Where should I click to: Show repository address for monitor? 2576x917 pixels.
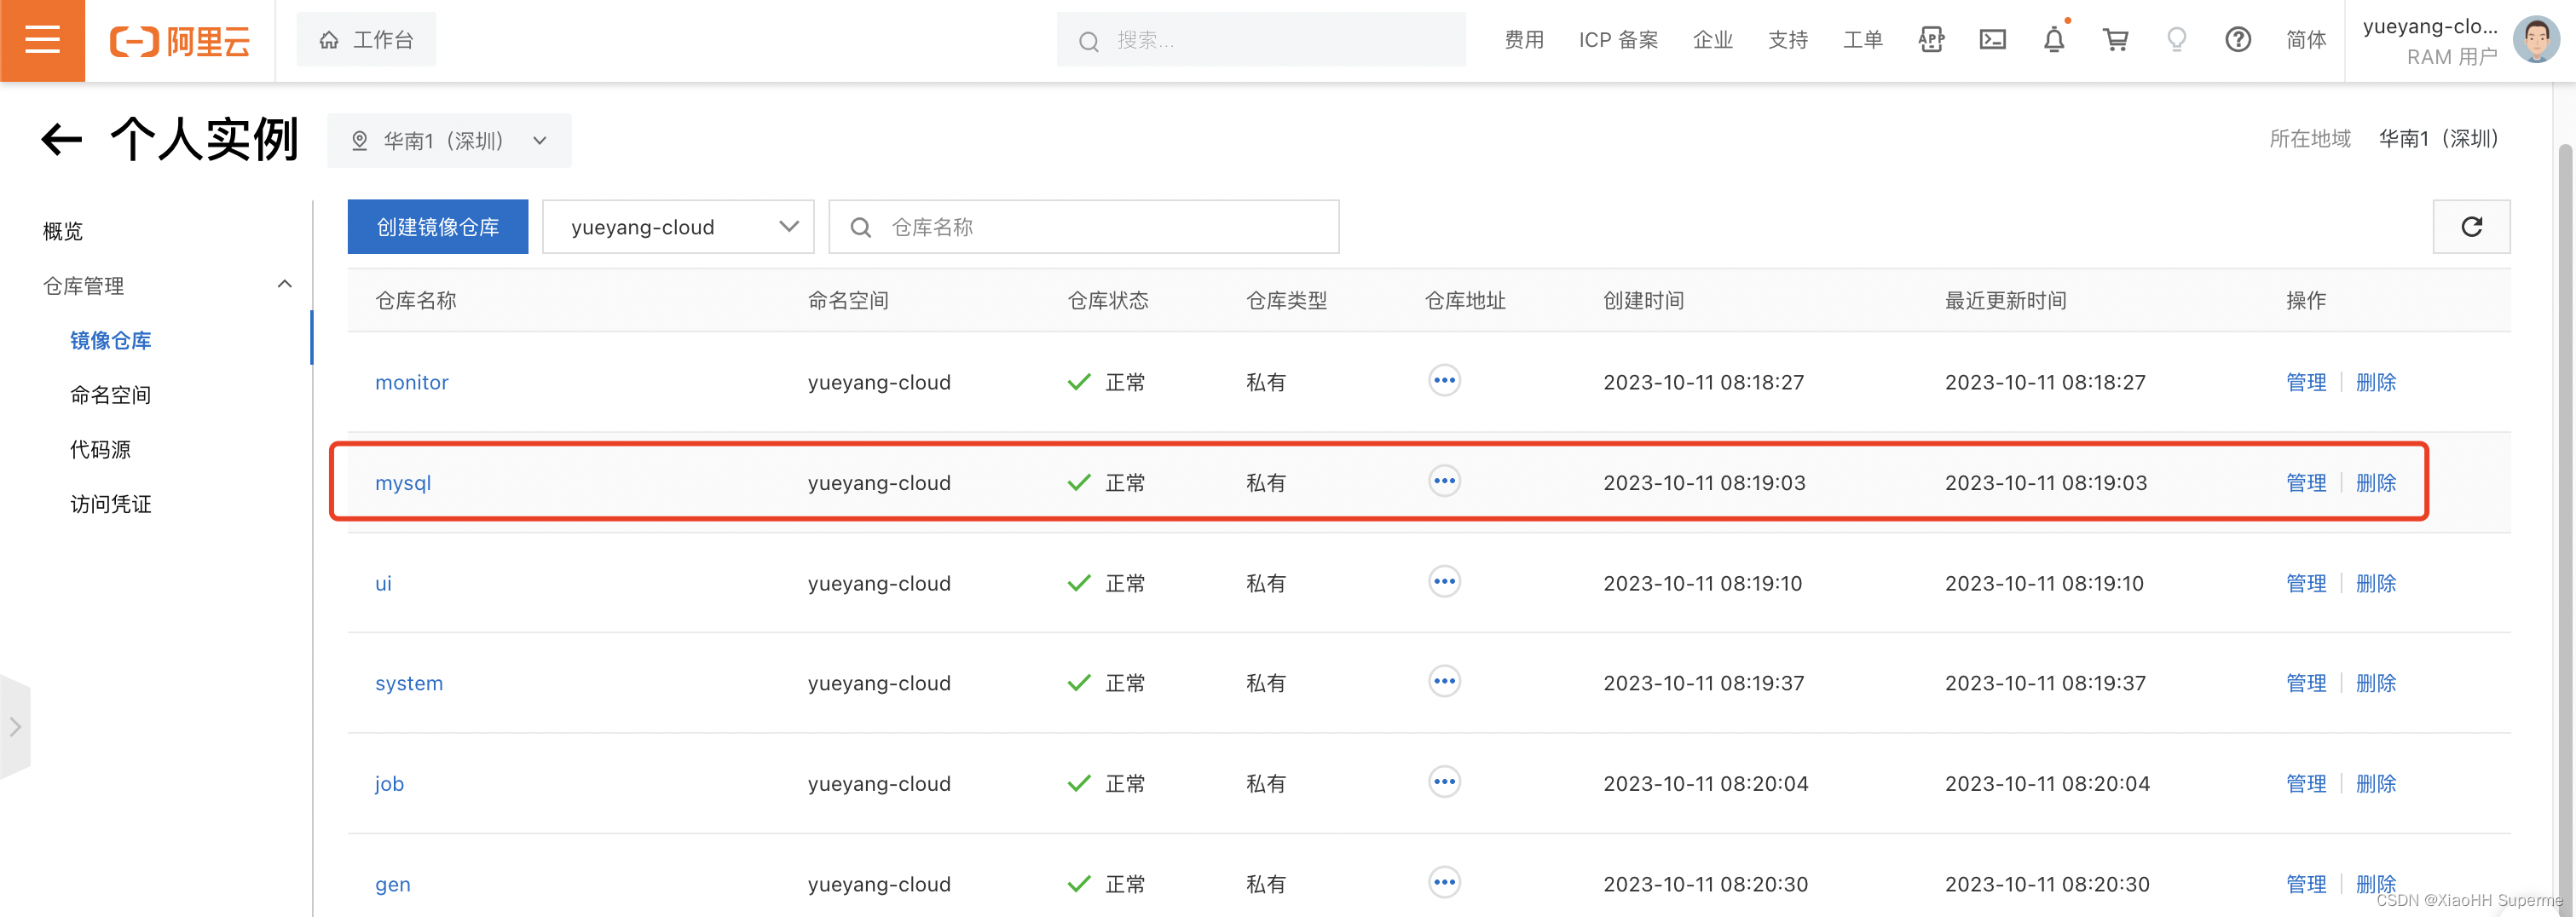pyautogui.click(x=1444, y=381)
